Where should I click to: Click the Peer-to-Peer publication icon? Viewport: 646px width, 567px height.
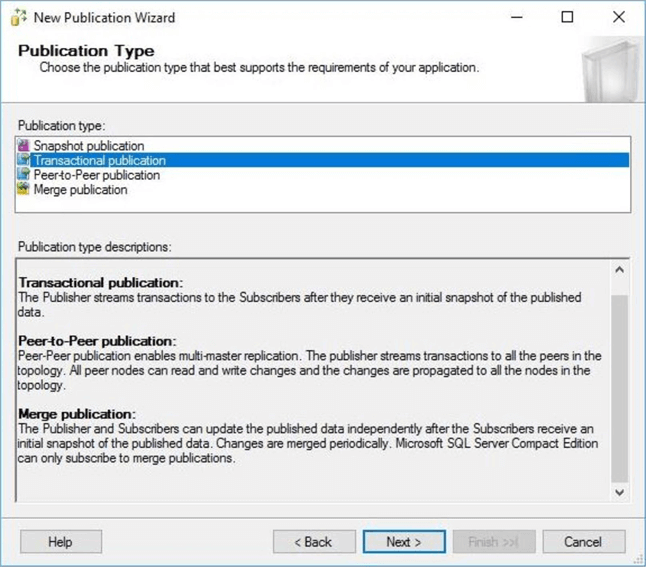click(24, 175)
